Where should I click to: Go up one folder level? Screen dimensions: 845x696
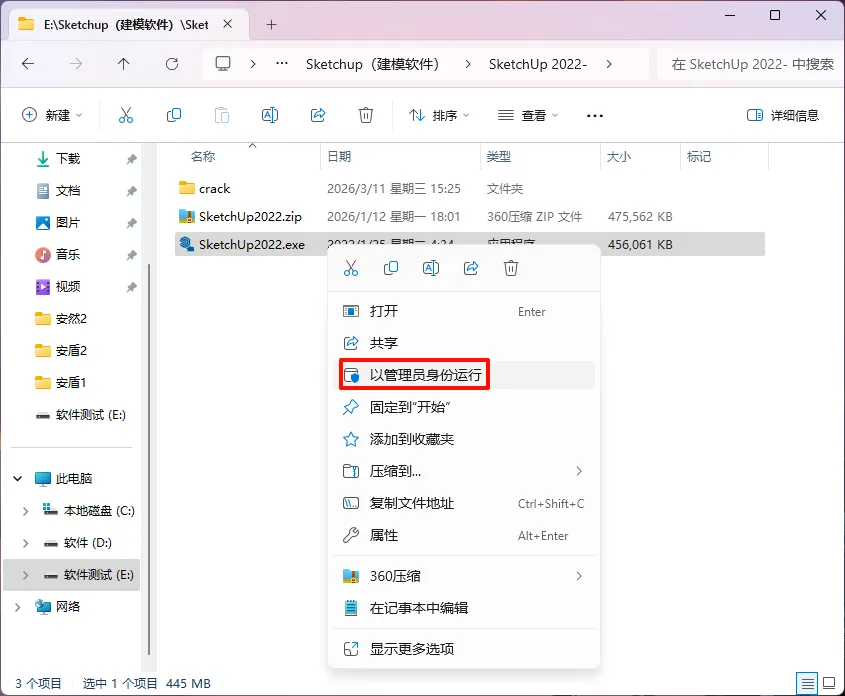tap(123, 64)
